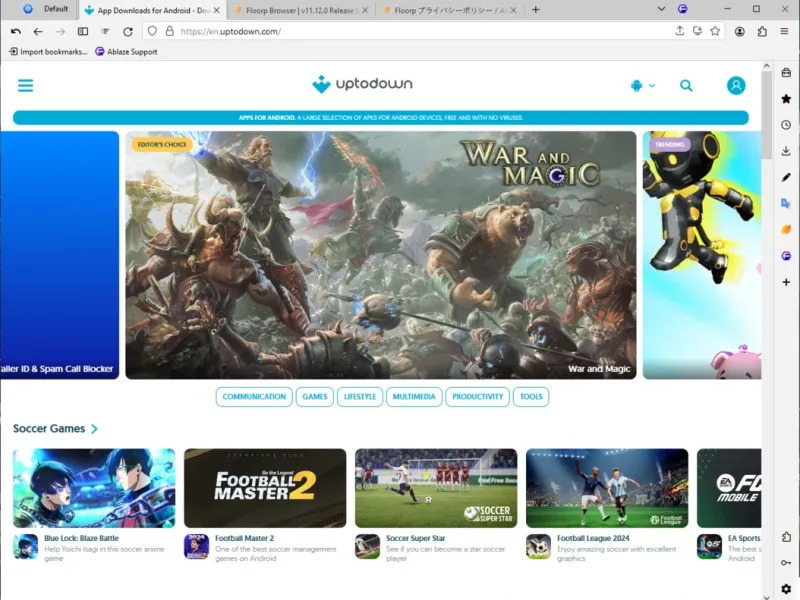Screen dimensions: 800x600
Task: Go back with the back arrow
Action: click(x=38, y=32)
